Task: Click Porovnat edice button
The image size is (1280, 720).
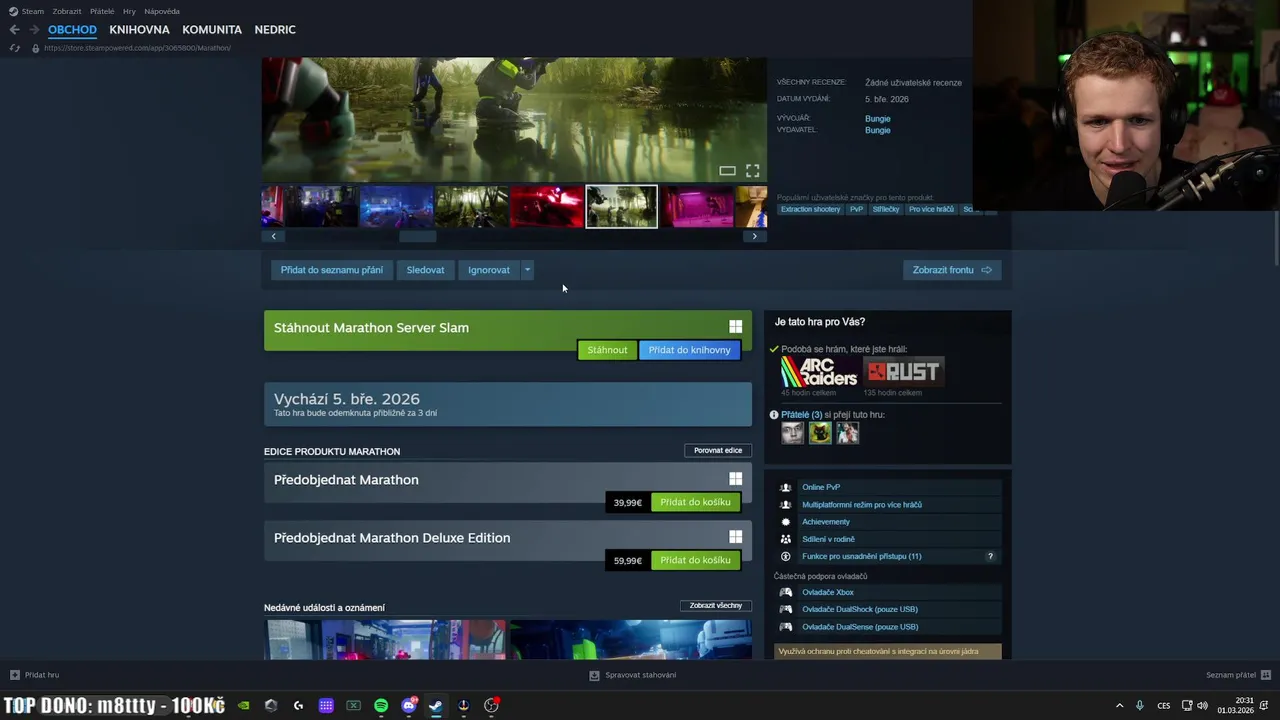Action: pos(718,451)
